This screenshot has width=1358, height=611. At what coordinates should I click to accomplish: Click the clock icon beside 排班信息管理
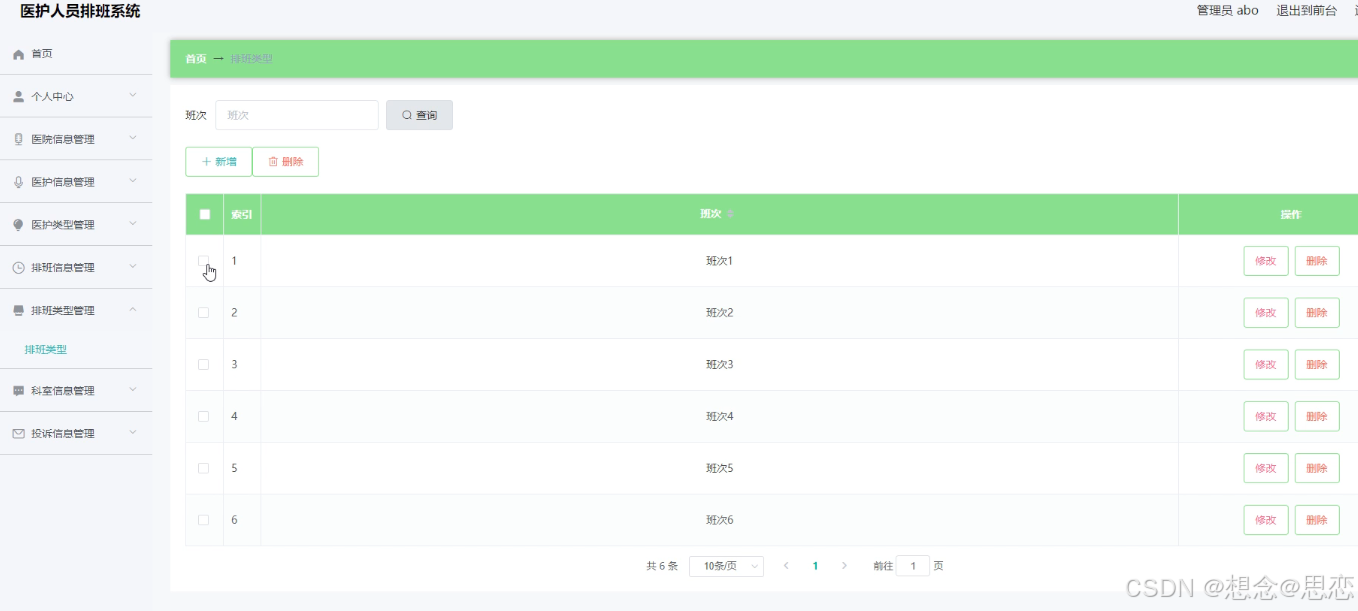[18, 268]
